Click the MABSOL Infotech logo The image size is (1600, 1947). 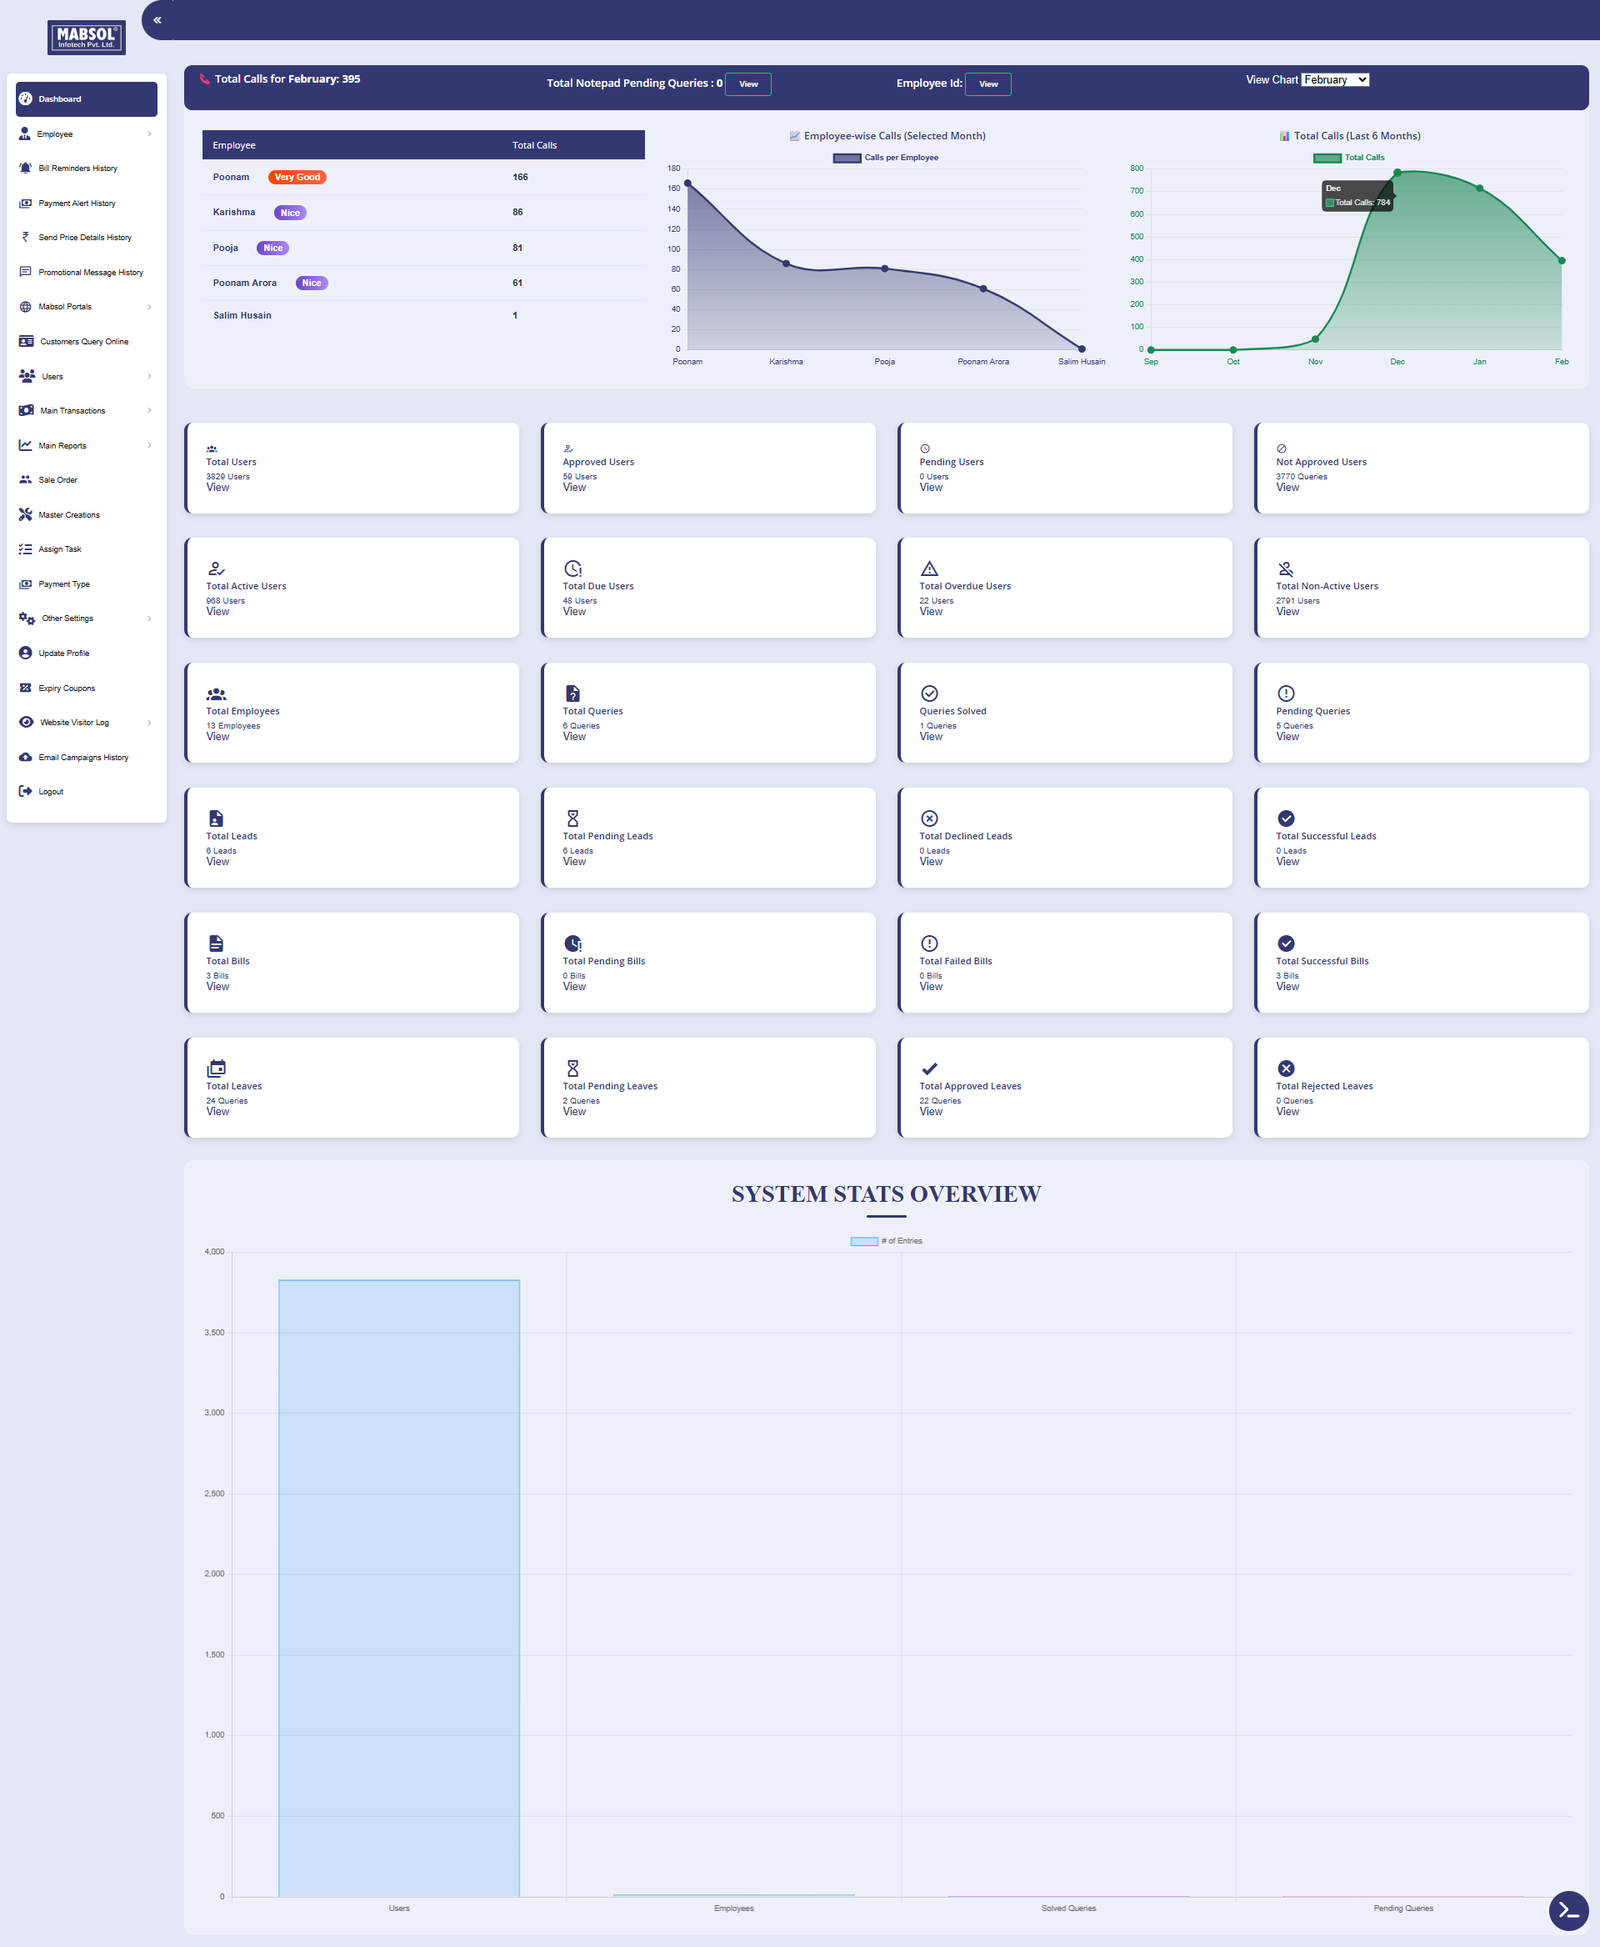point(87,37)
